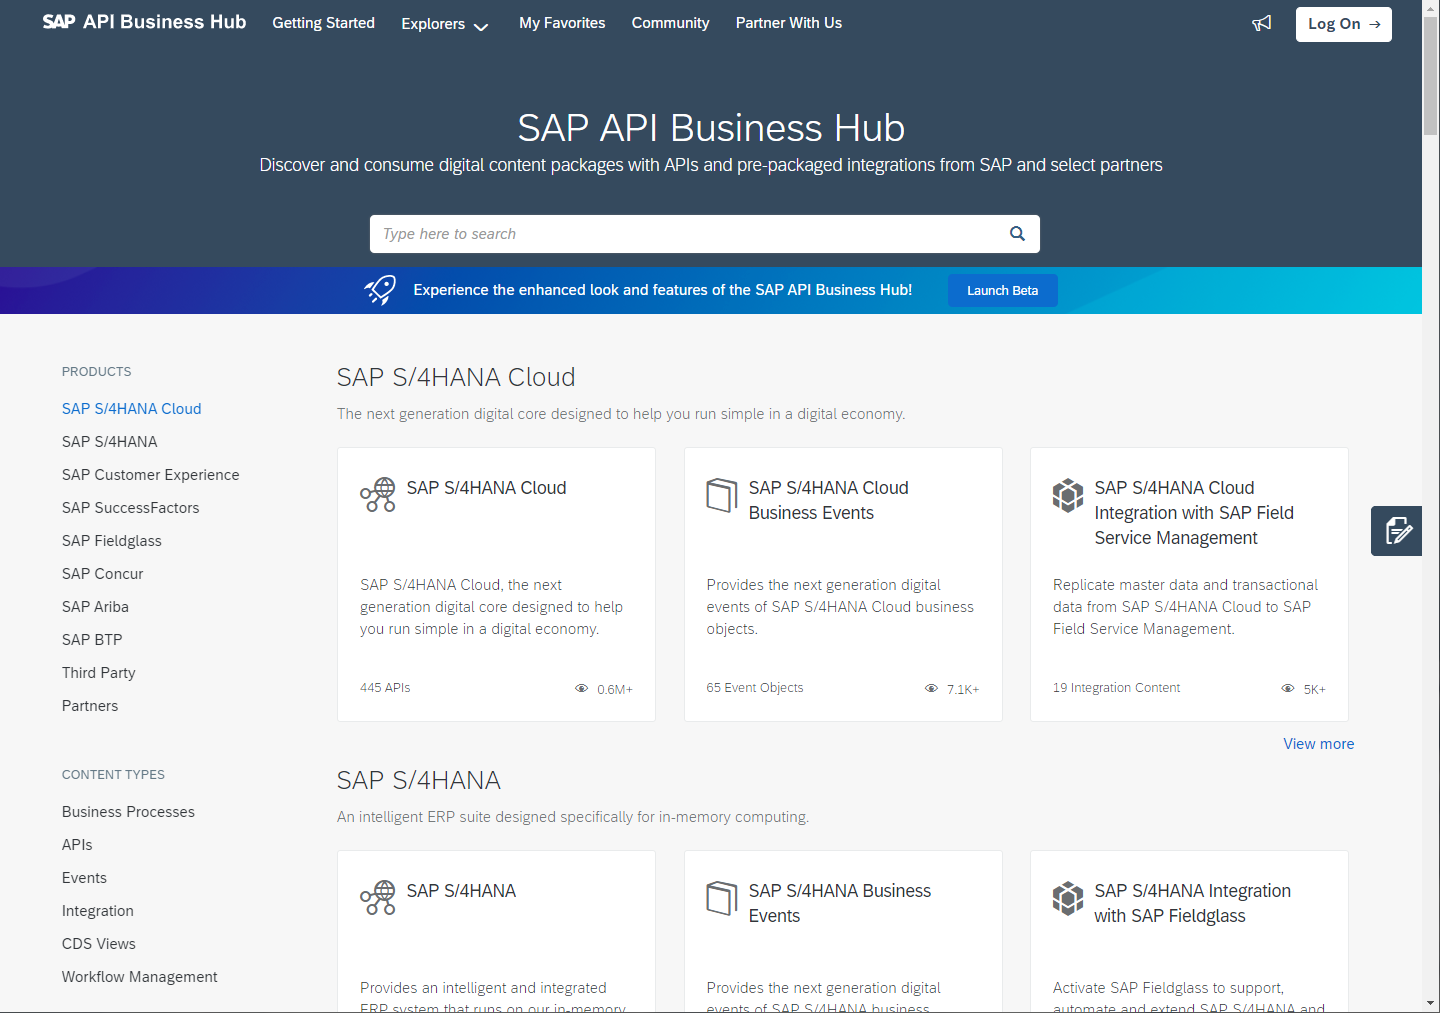Select SAP BTP product

pyautogui.click(x=92, y=640)
